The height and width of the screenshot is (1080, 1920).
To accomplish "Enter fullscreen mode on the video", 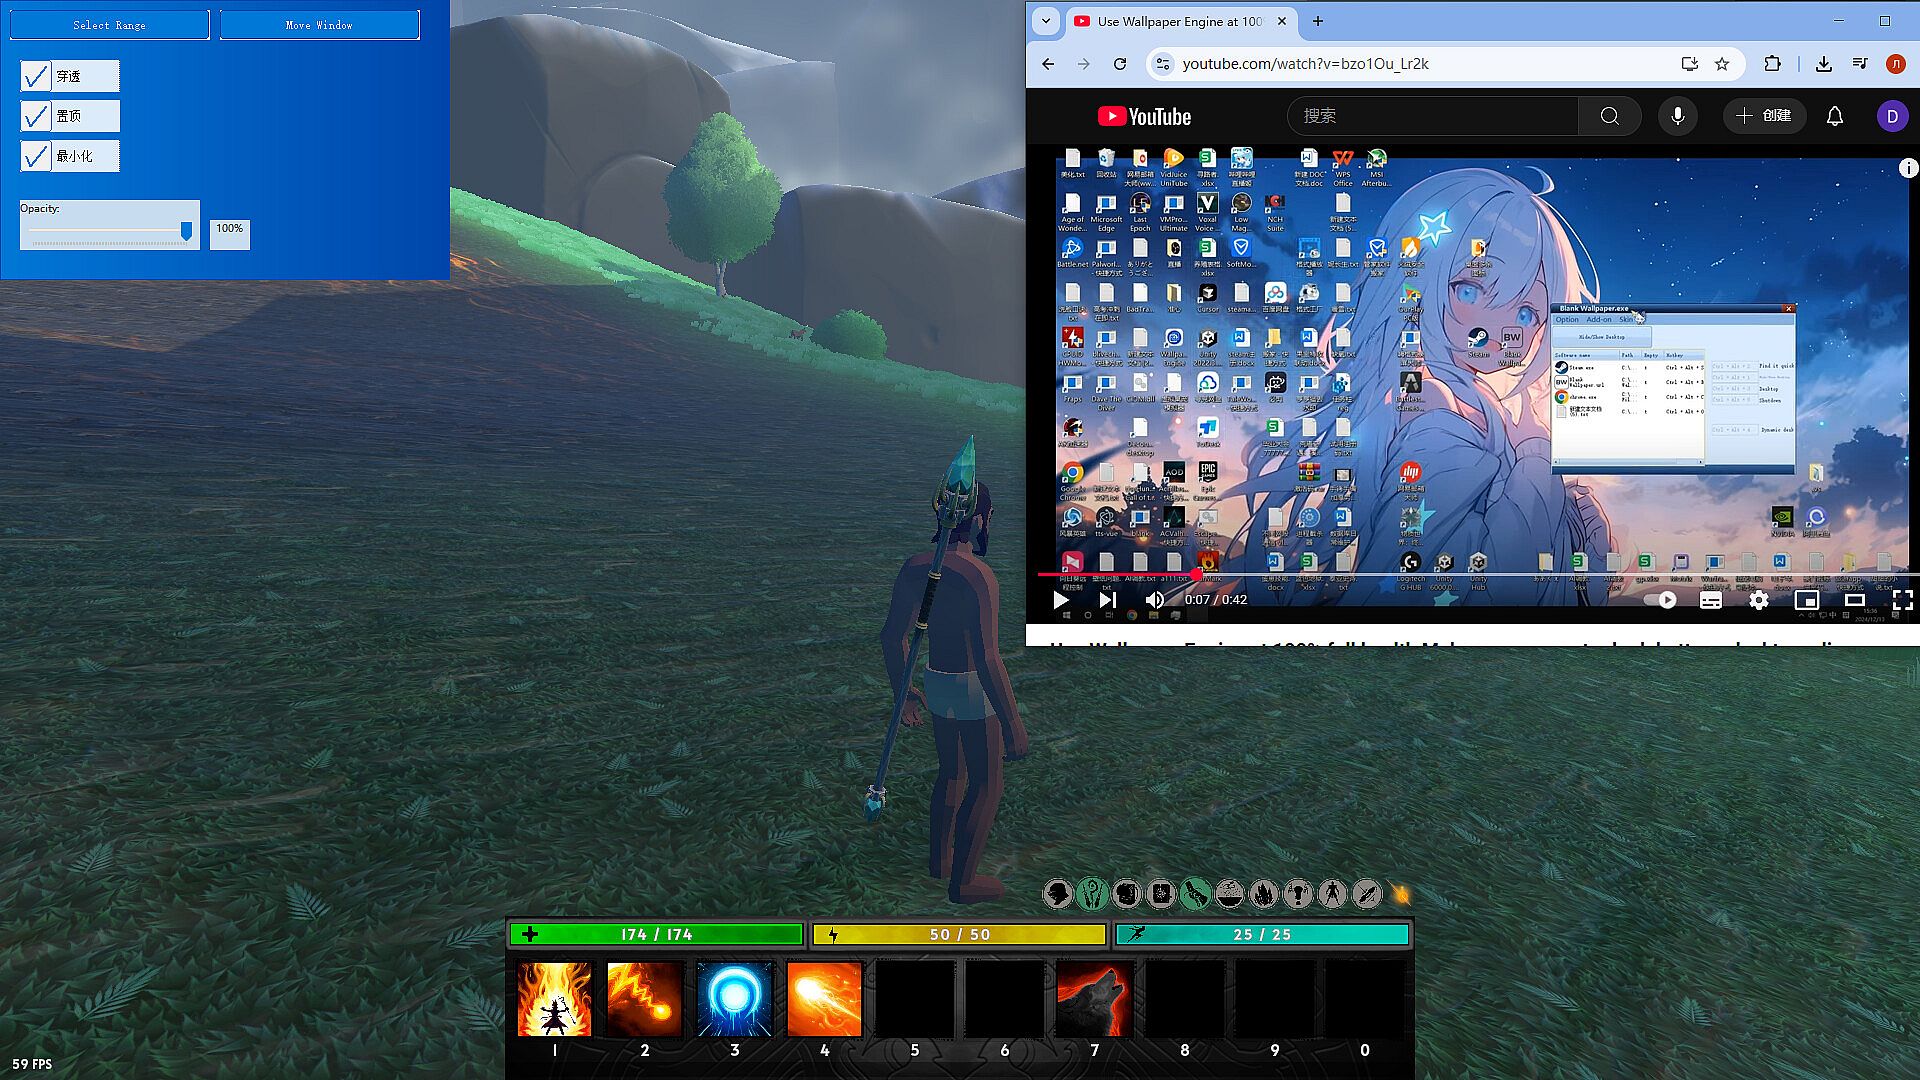I will click(1902, 600).
